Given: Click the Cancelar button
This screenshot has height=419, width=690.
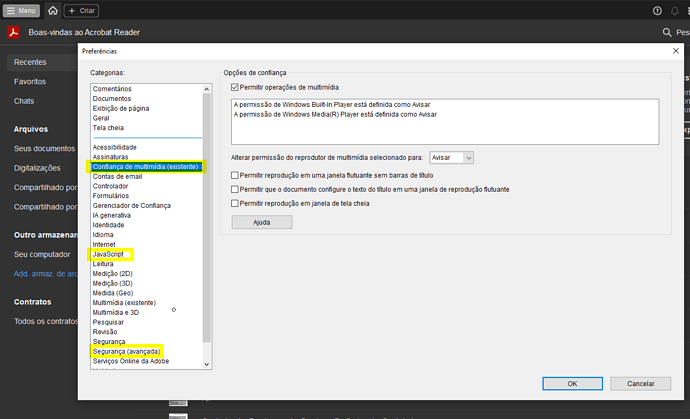Looking at the screenshot, I should 640,383.
